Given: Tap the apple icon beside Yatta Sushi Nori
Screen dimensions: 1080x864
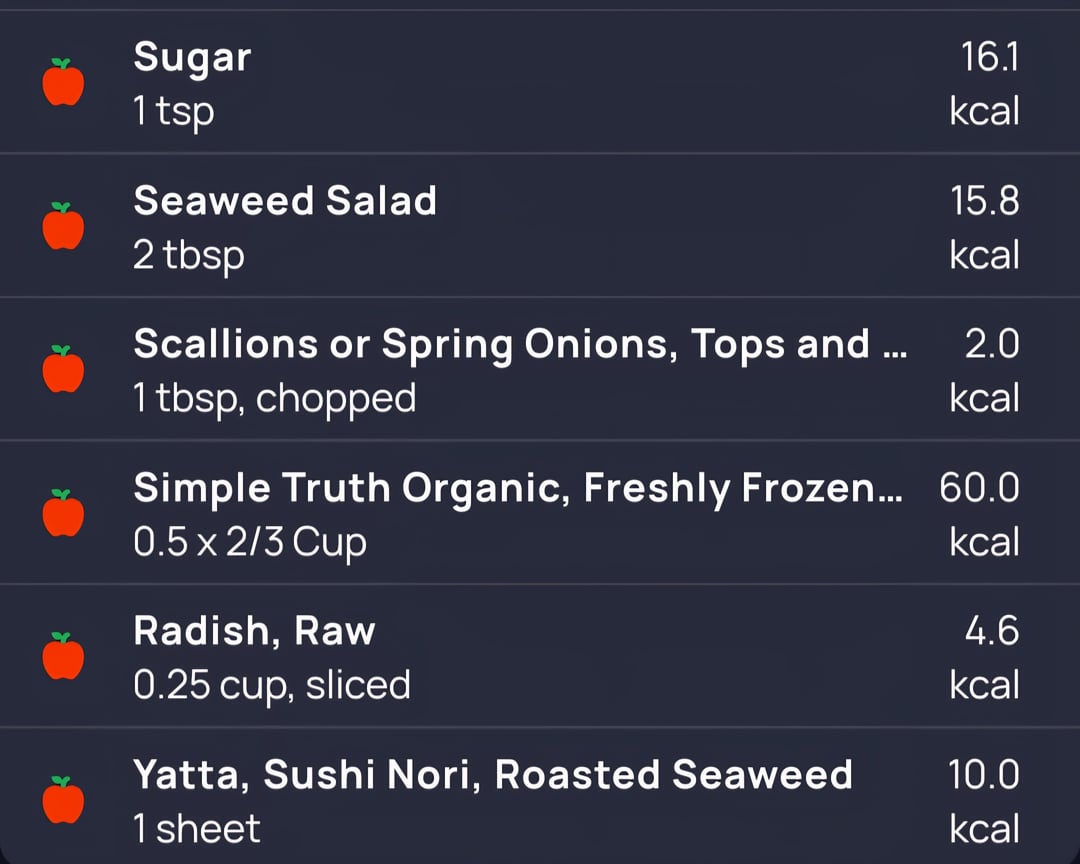Looking at the screenshot, I should coord(63,801).
